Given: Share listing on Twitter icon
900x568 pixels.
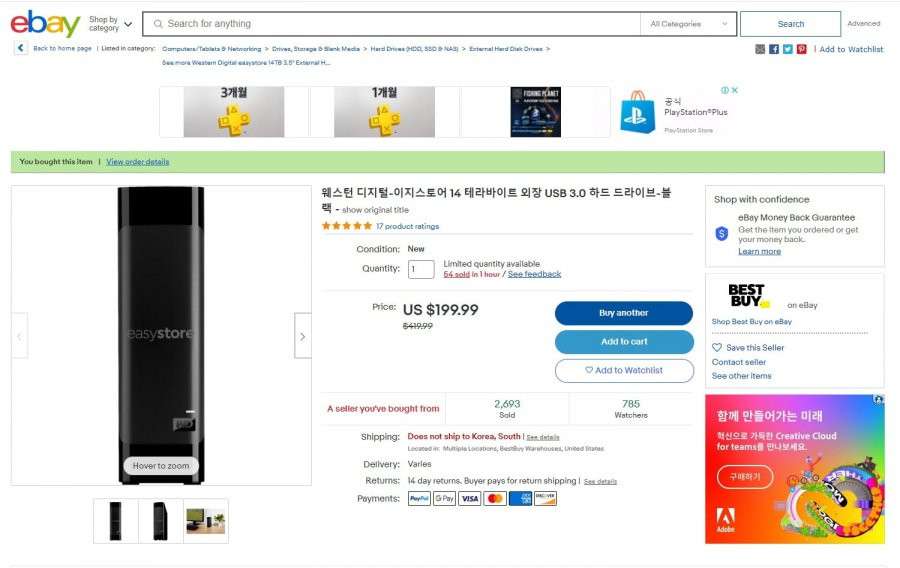Looking at the screenshot, I should click(x=788, y=49).
